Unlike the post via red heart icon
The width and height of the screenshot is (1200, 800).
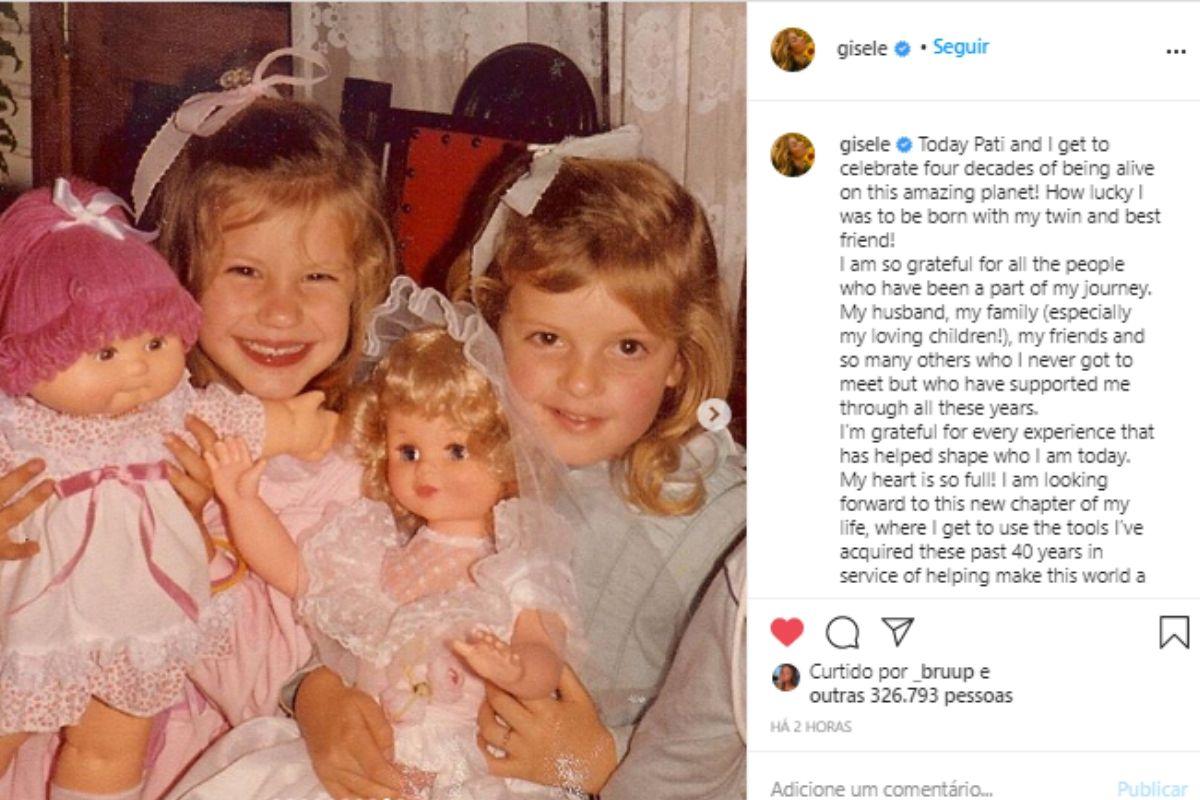click(x=787, y=632)
